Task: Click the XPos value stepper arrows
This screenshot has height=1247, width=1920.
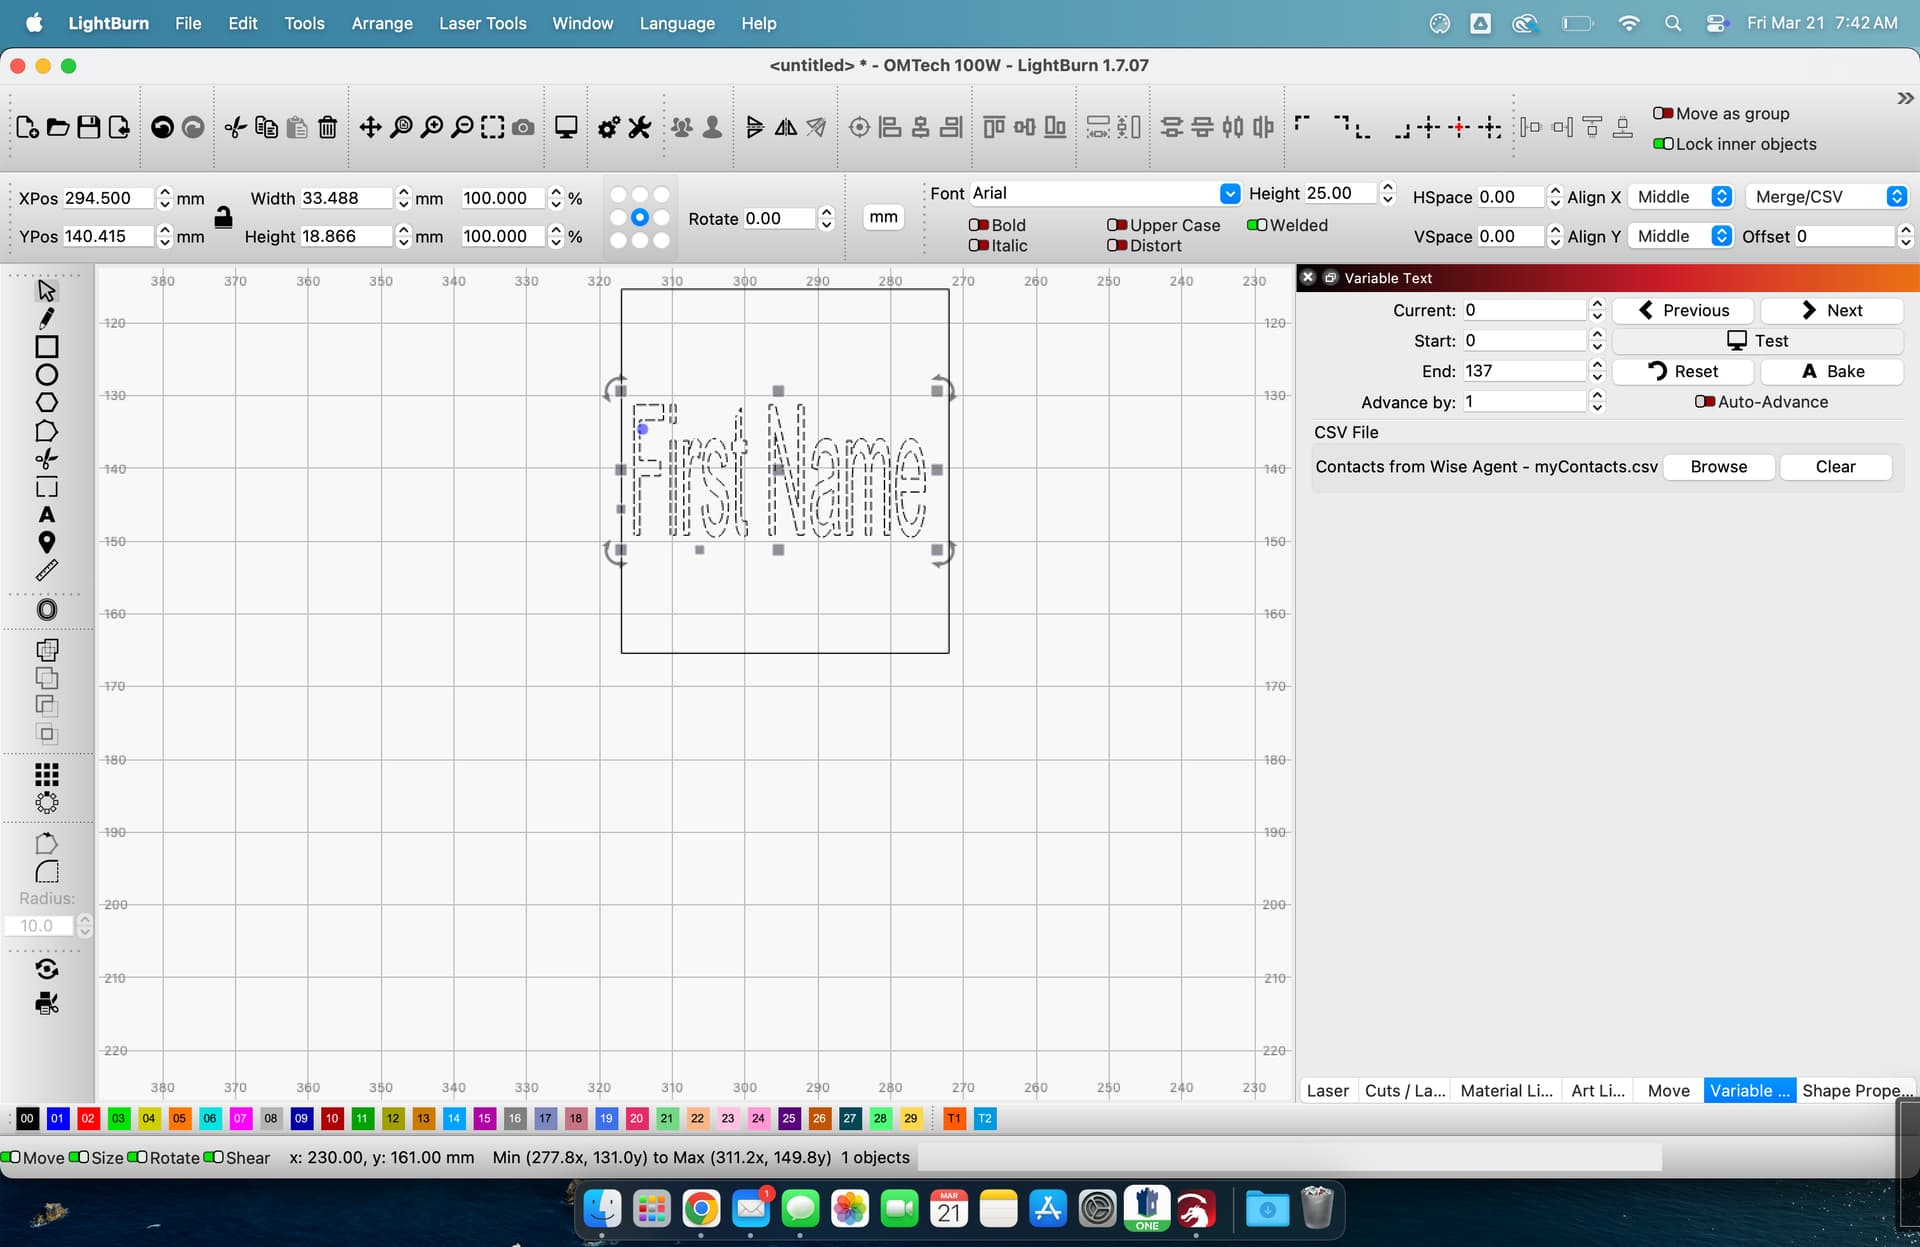Action: click(x=165, y=198)
